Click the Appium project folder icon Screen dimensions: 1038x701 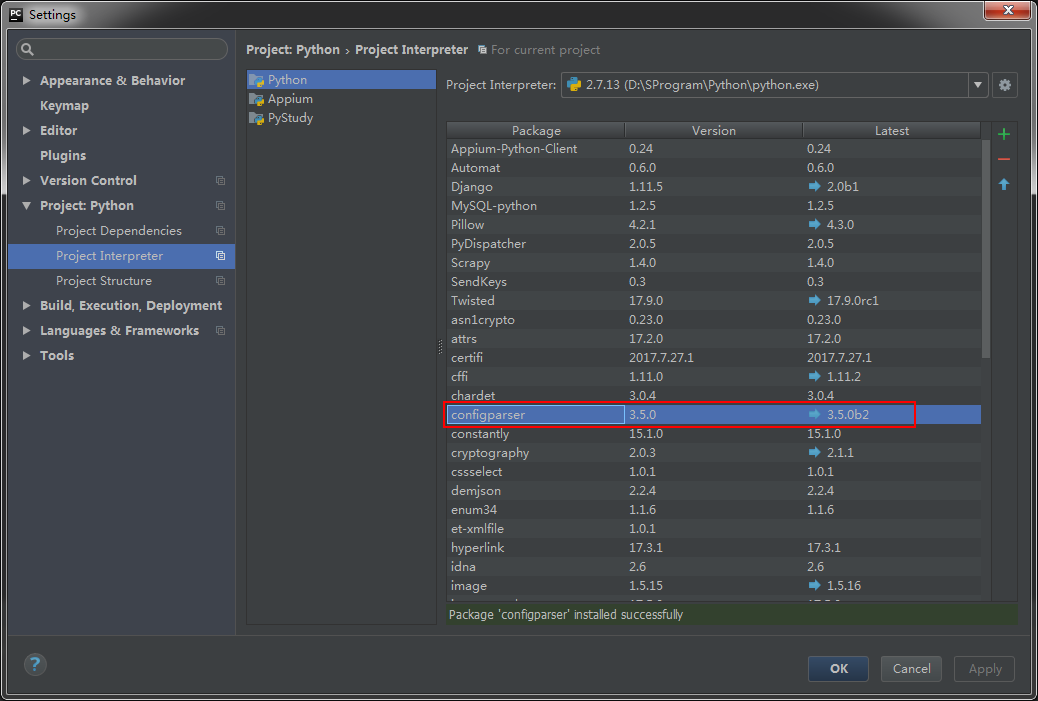click(256, 99)
